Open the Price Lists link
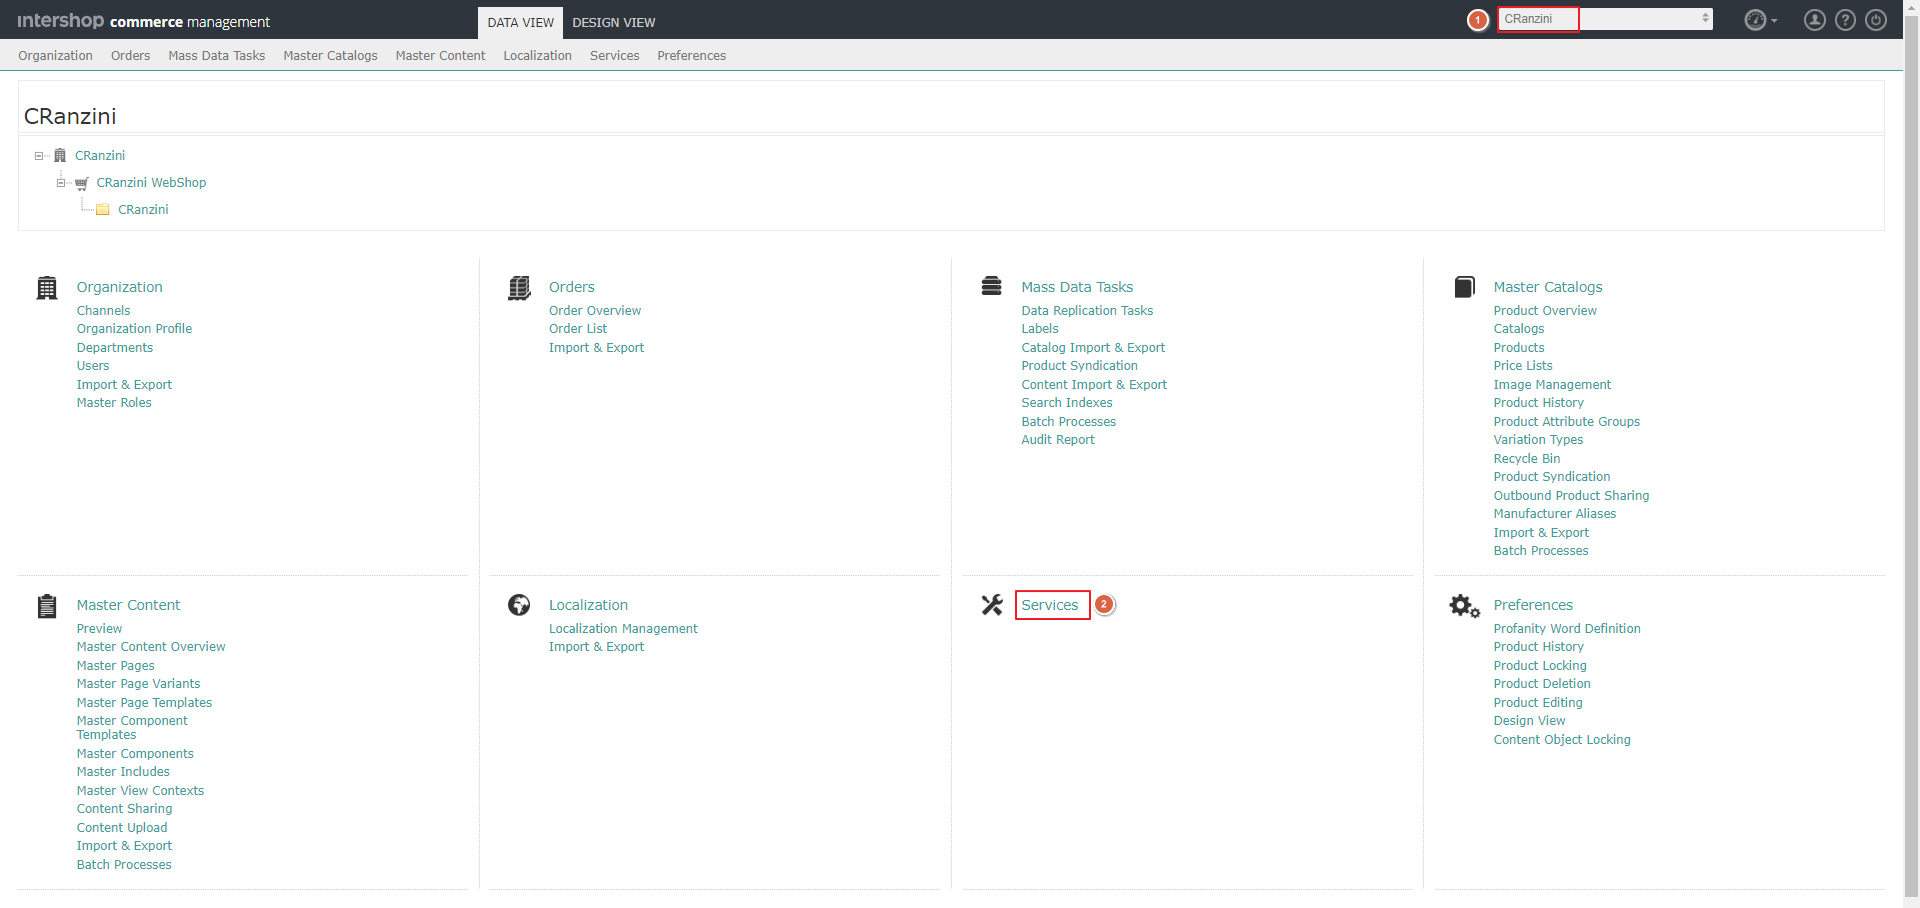 (x=1523, y=366)
